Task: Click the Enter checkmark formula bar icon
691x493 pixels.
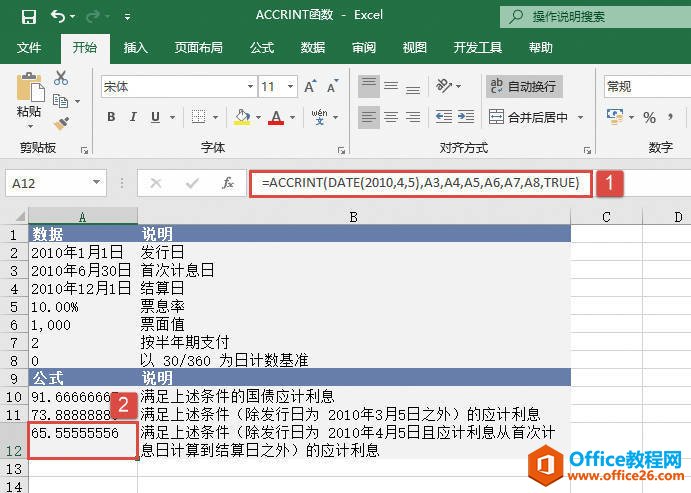Action: pos(192,183)
